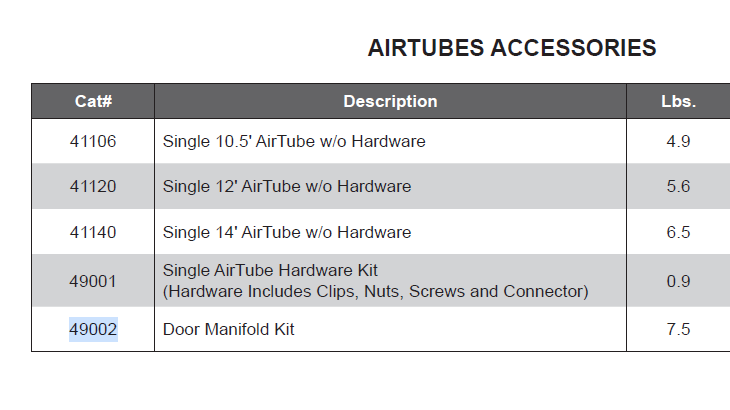
Task: Click the highlighted 49002 catalog number
Action: (93, 330)
